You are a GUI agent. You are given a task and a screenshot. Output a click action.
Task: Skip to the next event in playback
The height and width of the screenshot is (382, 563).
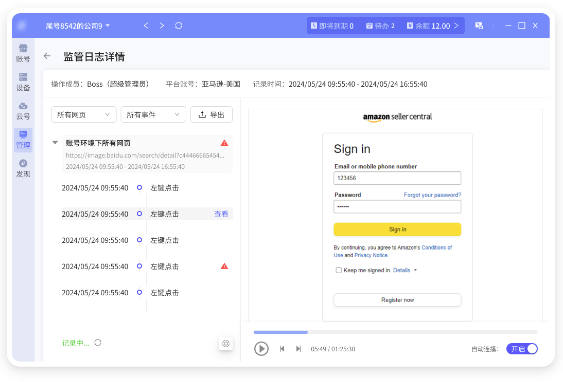tap(298, 349)
